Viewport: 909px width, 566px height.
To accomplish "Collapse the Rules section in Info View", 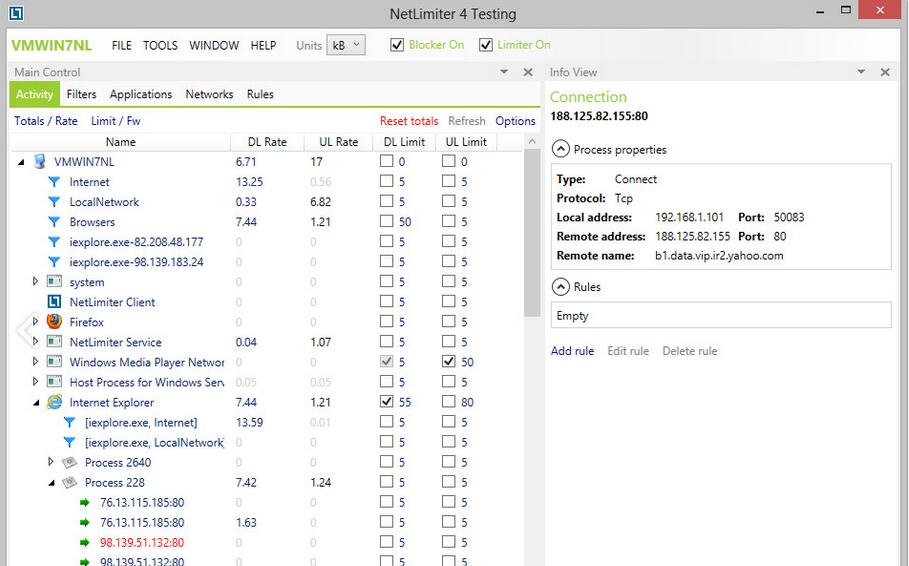I will tap(560, 286).
